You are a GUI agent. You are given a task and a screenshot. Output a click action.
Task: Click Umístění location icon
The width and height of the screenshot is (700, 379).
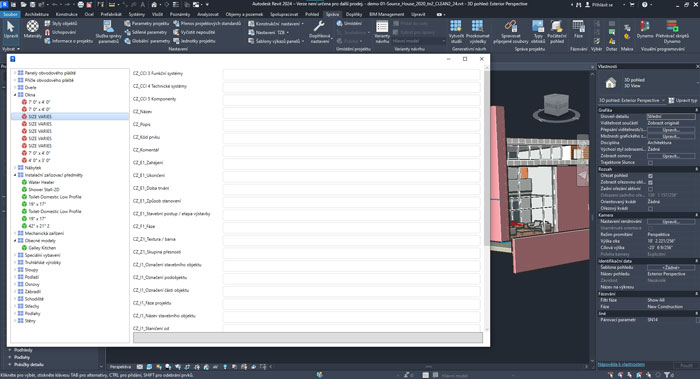(x=349, y=23)
